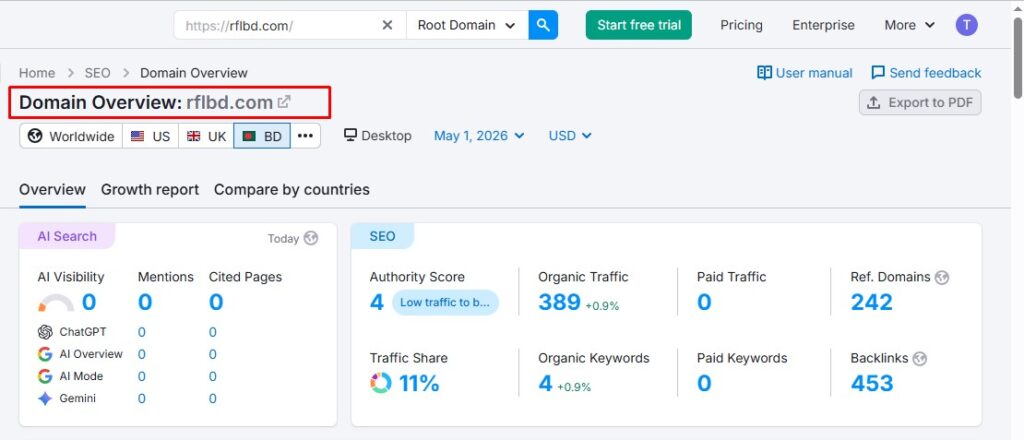Click the Mentions total 0
This screenshot has width=1024, height=440.
pyautogui.click(x=145, y=302)
